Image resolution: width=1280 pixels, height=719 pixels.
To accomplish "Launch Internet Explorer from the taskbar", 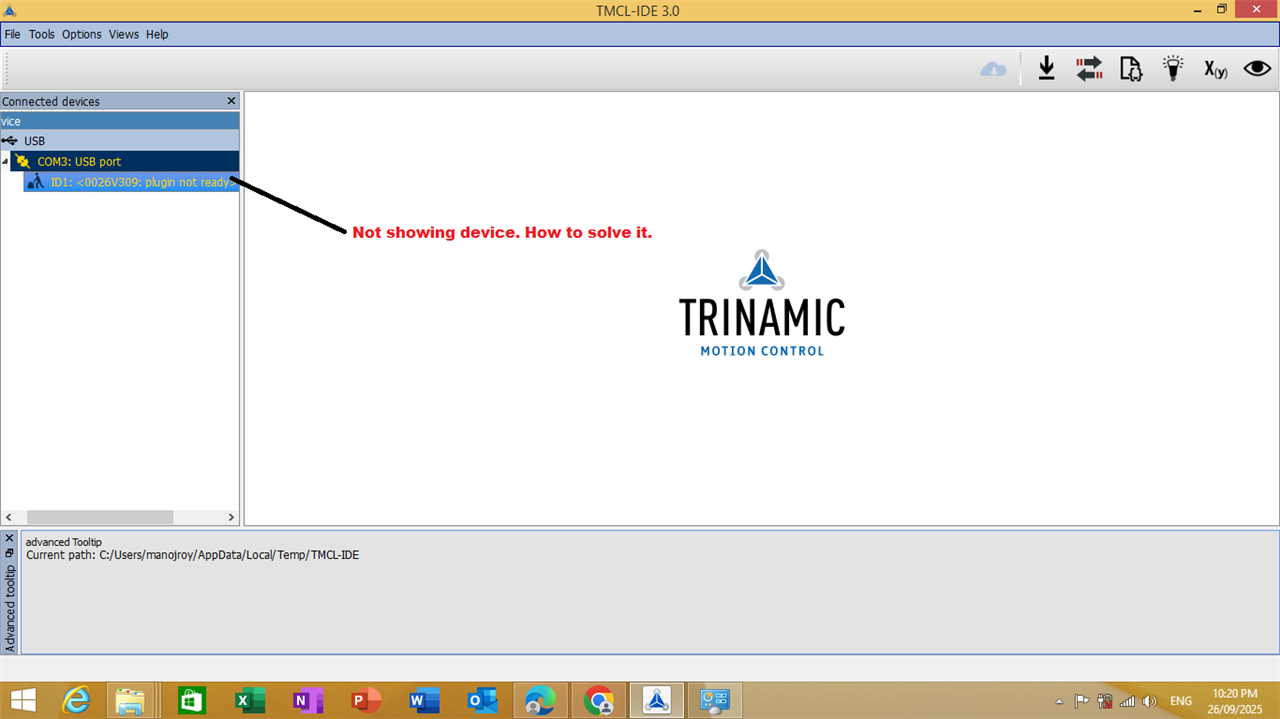I will point(76,700).
